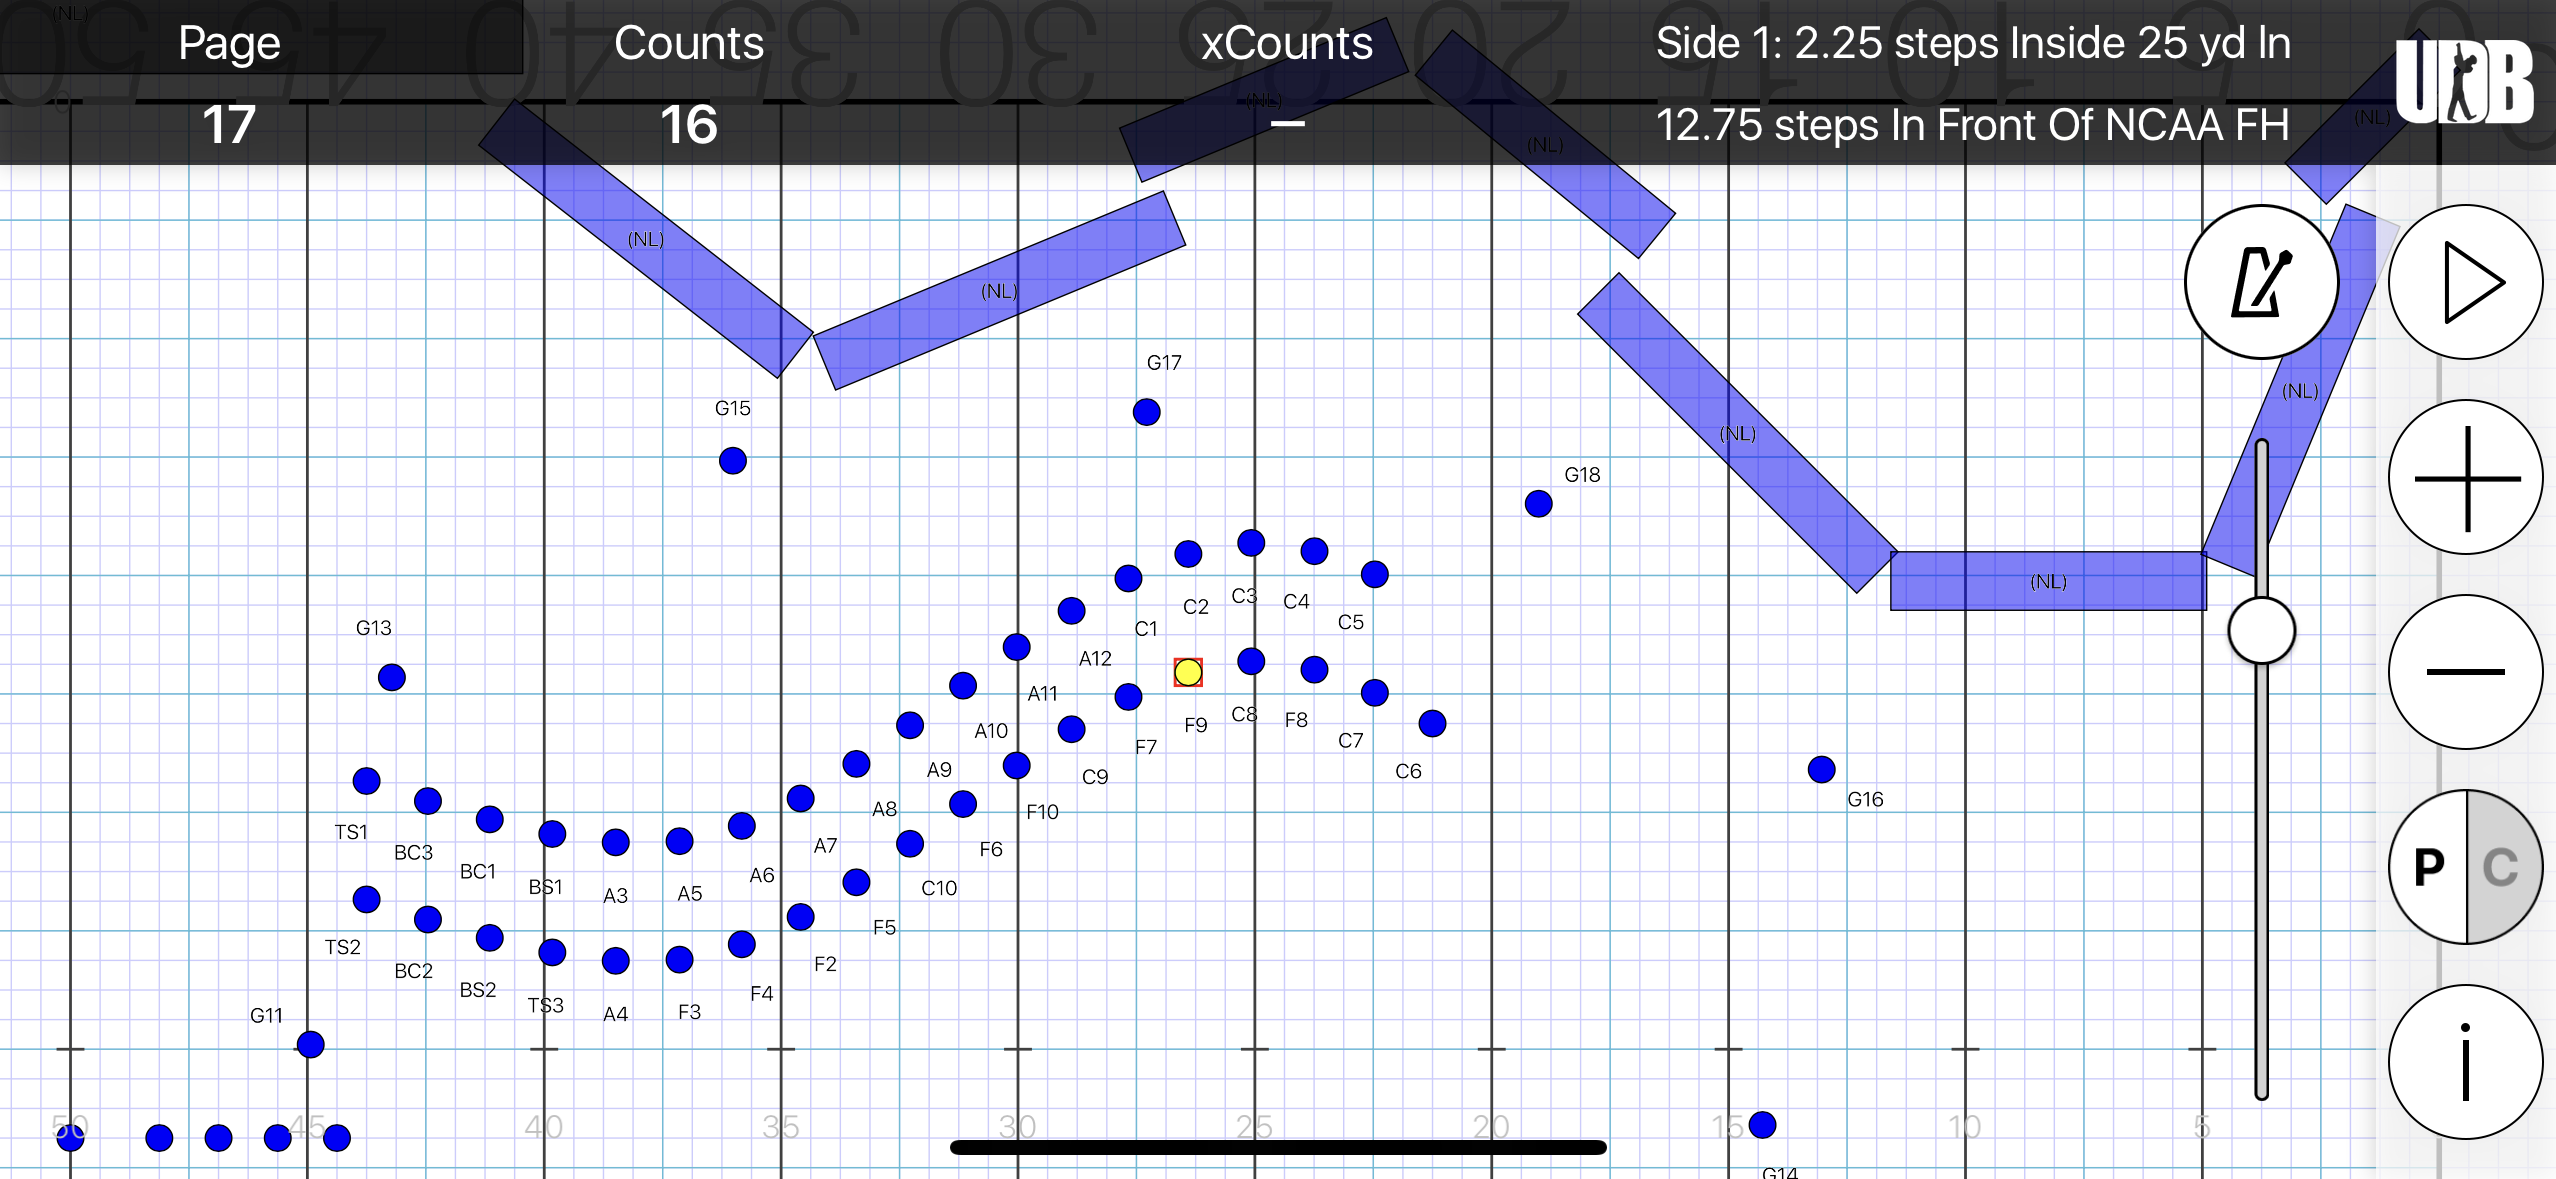Select performer dot C10
The height and width of the screenshot is (1179, 2556).
tap(910, 844)
